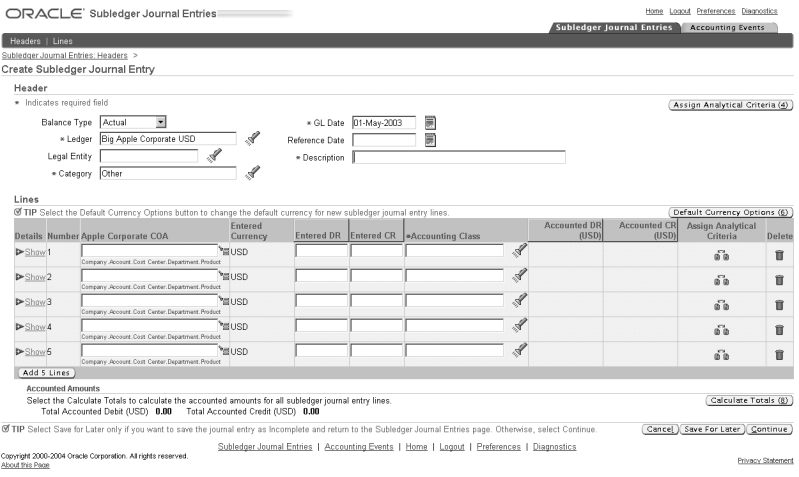Open account flexfield picker for line 4
The height and width of the screenshot is (477, 799).
[224, 326]
